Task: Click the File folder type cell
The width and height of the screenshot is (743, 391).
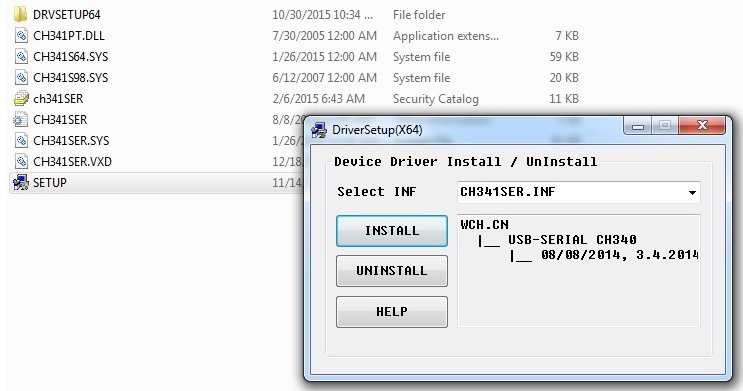Action: 419,15
